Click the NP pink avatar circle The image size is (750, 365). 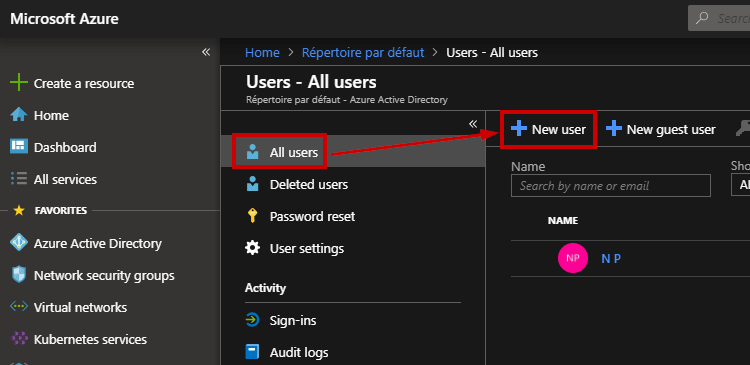point(573,258)
